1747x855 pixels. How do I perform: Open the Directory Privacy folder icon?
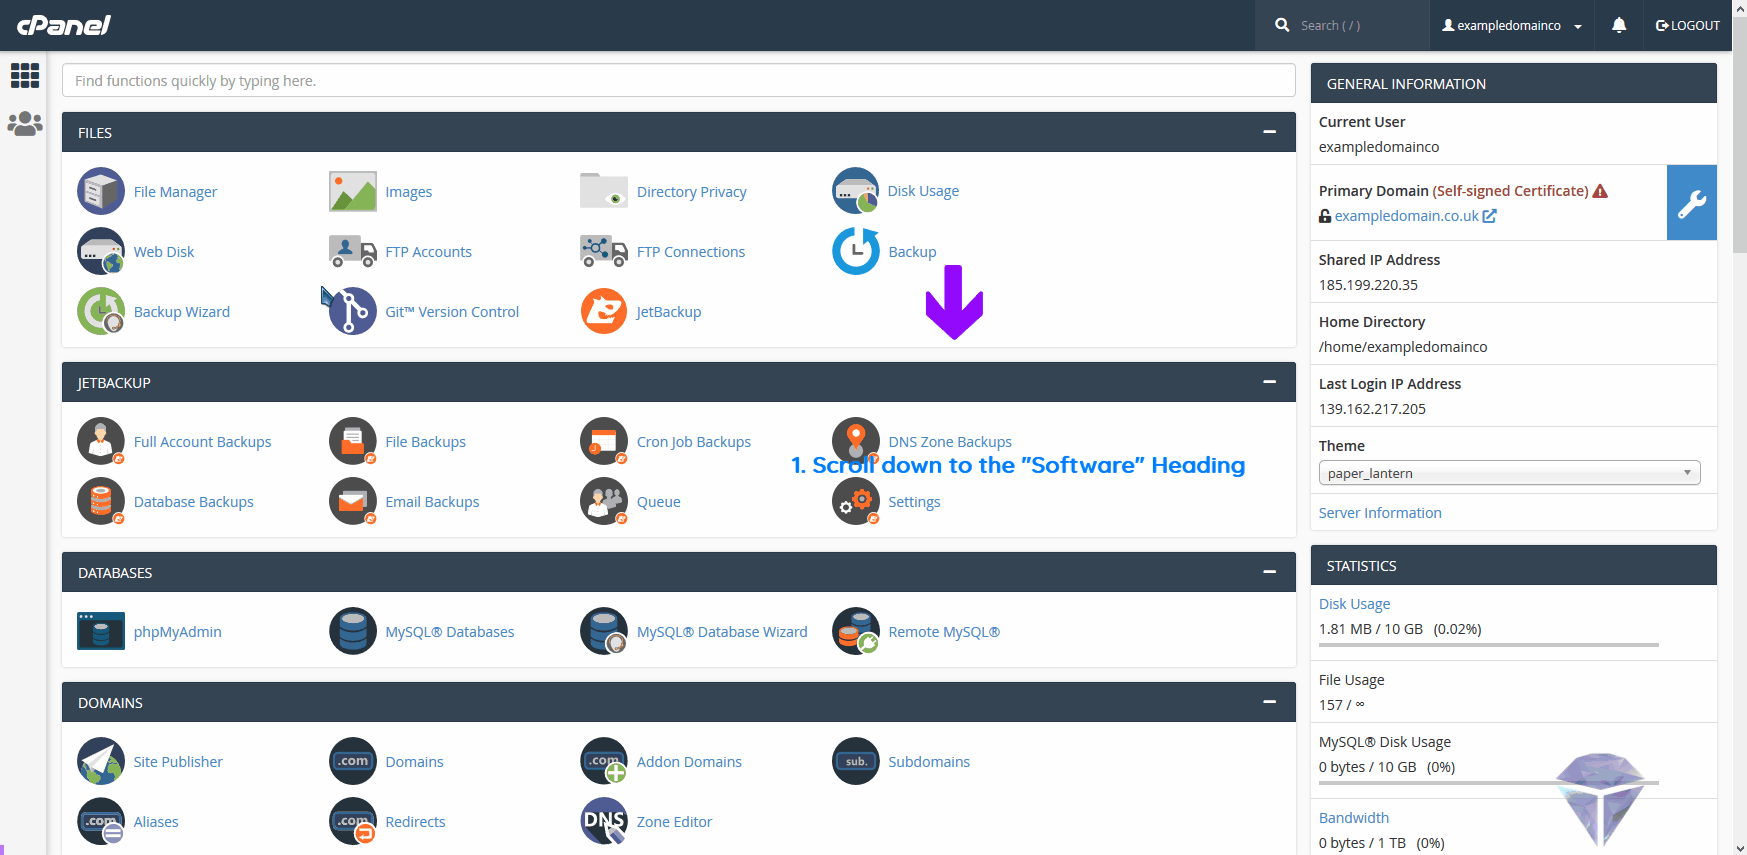tap(604, 190)
